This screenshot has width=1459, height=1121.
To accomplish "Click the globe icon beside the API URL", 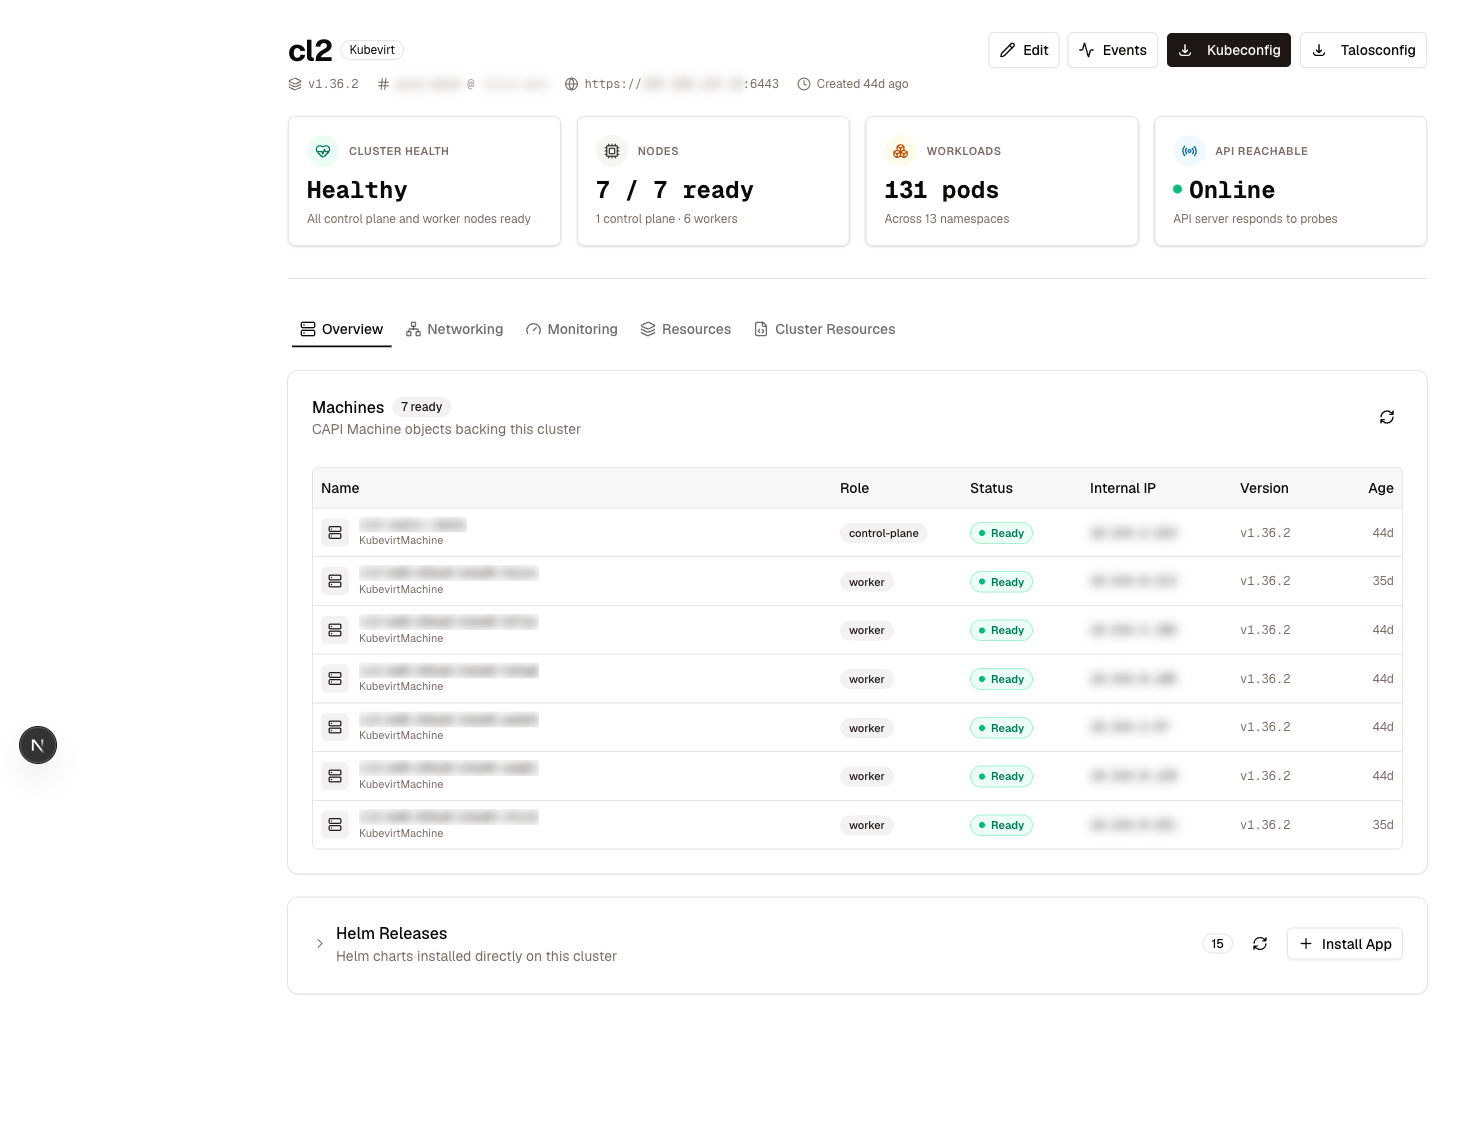I will 572,84.
